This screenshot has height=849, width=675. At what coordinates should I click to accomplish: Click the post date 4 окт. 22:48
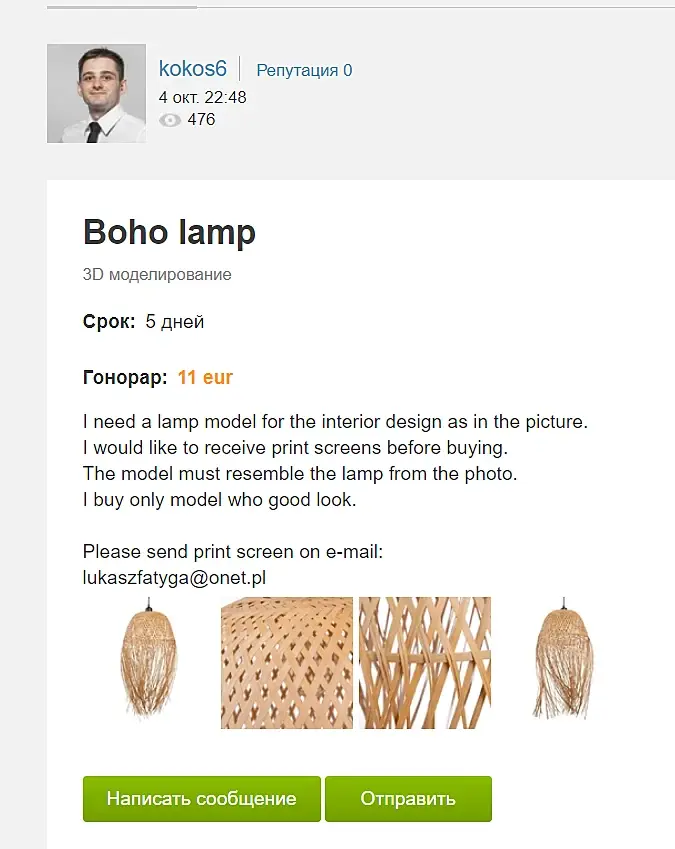point(202,97)
